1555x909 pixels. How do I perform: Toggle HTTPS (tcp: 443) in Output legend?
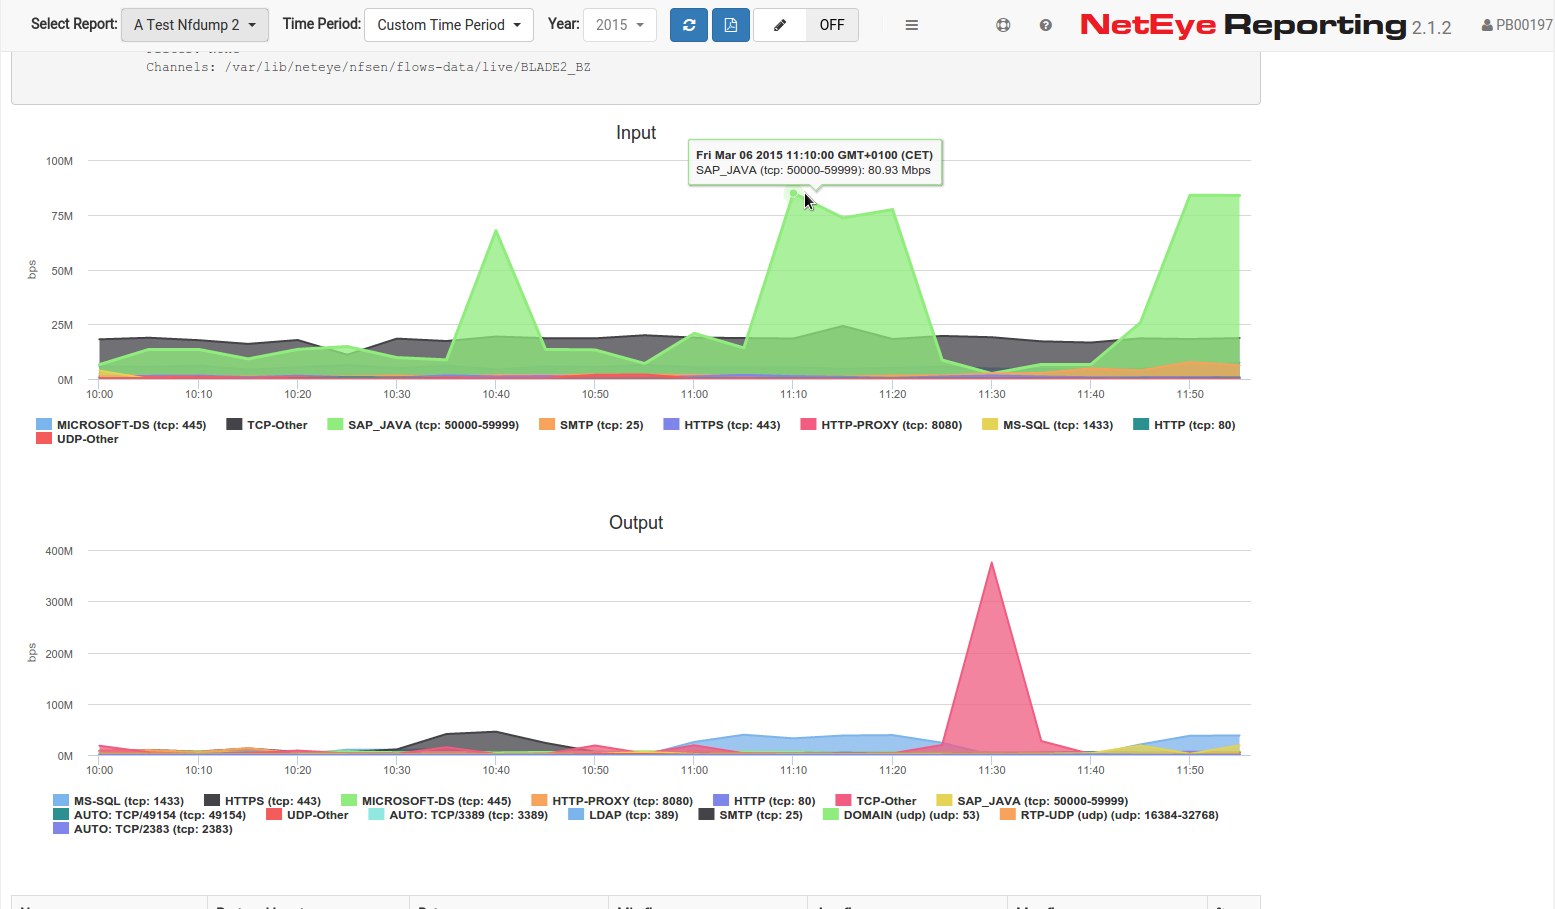tap(263, 801)
